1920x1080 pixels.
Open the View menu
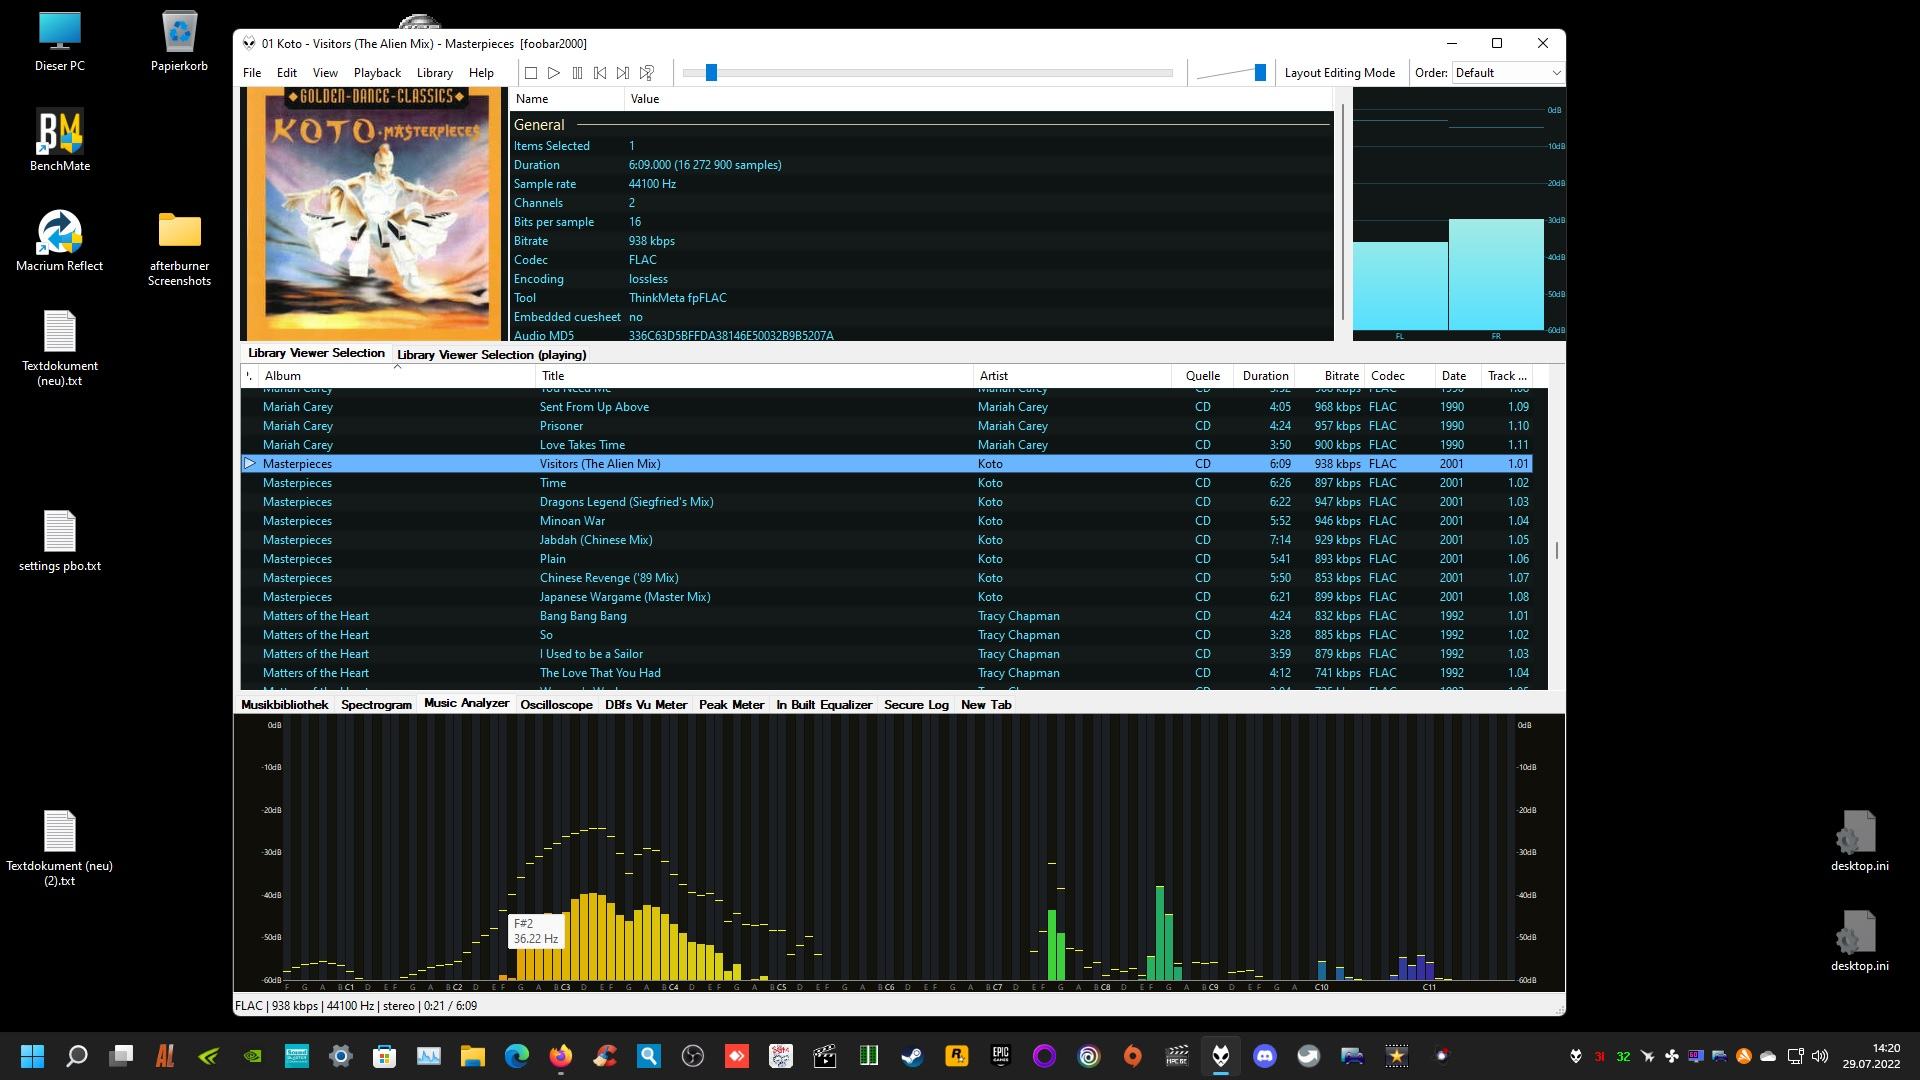pos(325,73)
